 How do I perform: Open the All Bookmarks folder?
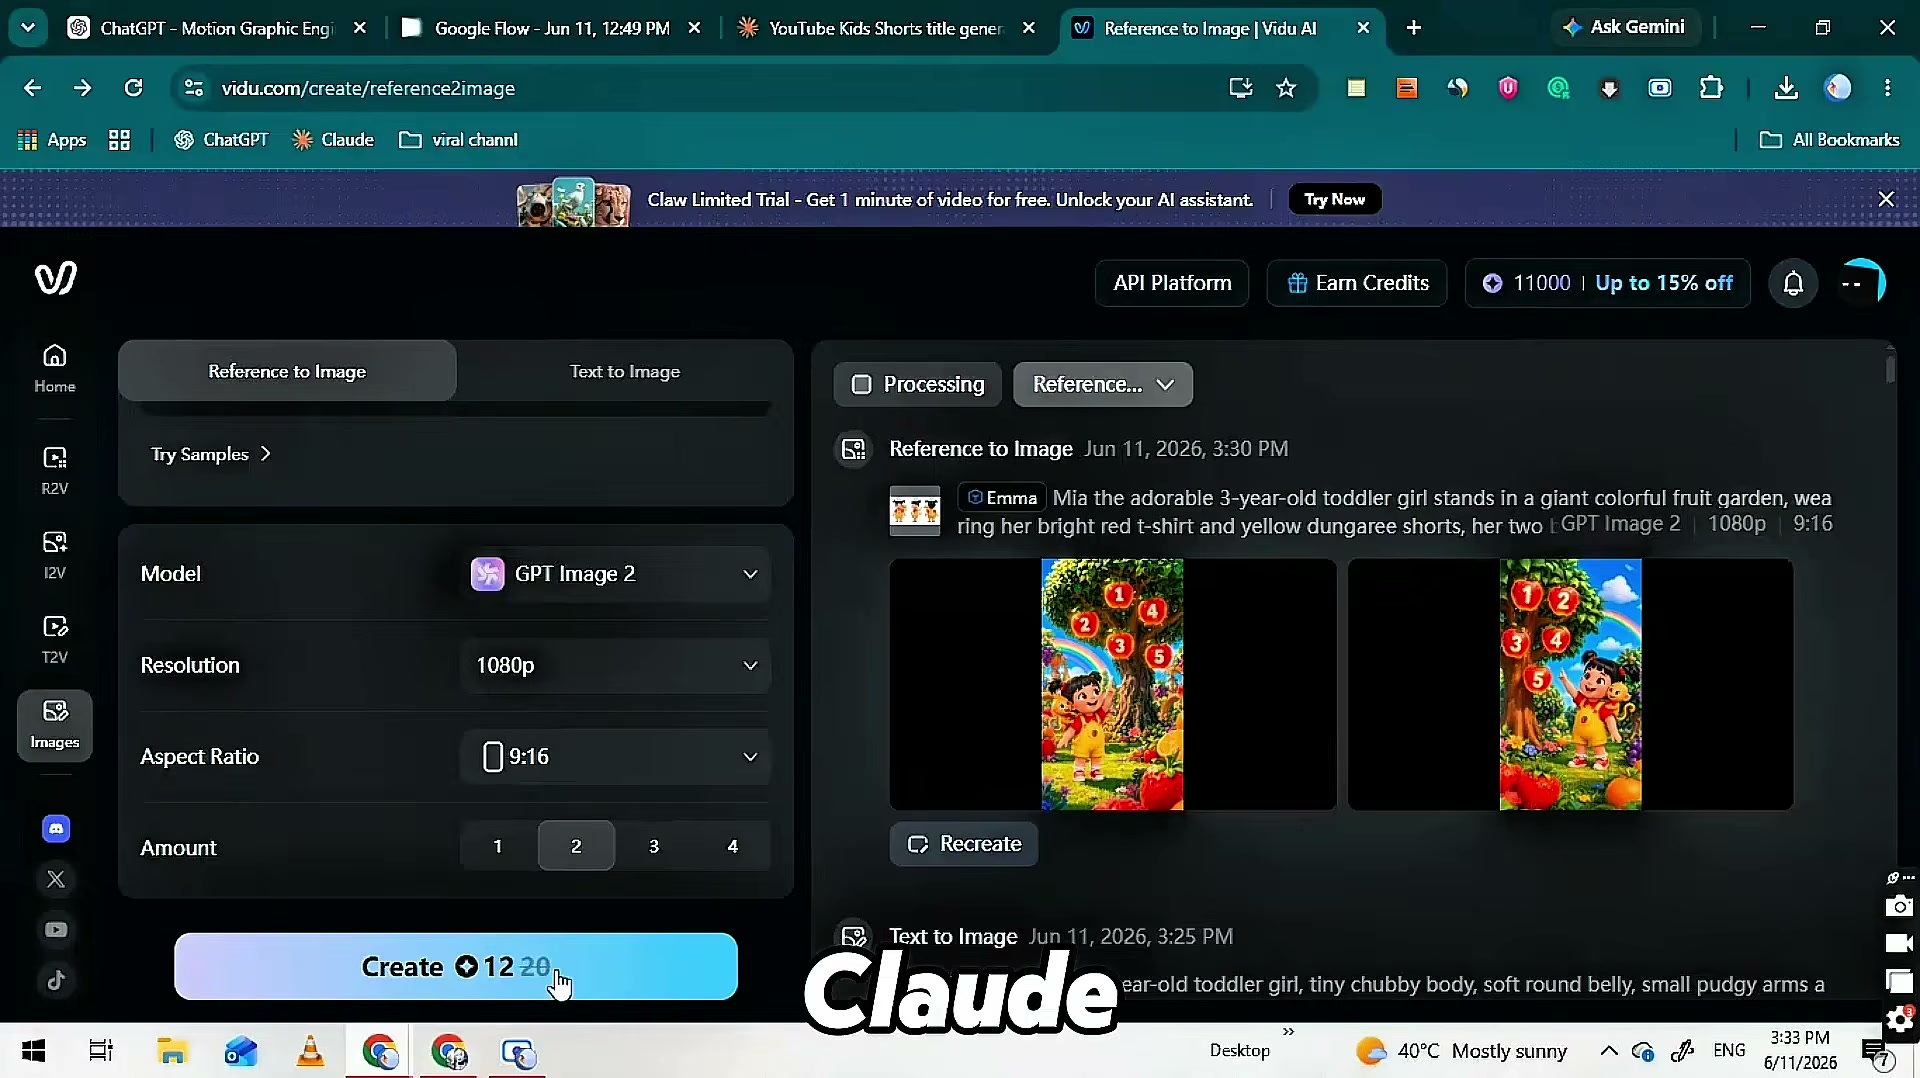[x=1830, y=140]
